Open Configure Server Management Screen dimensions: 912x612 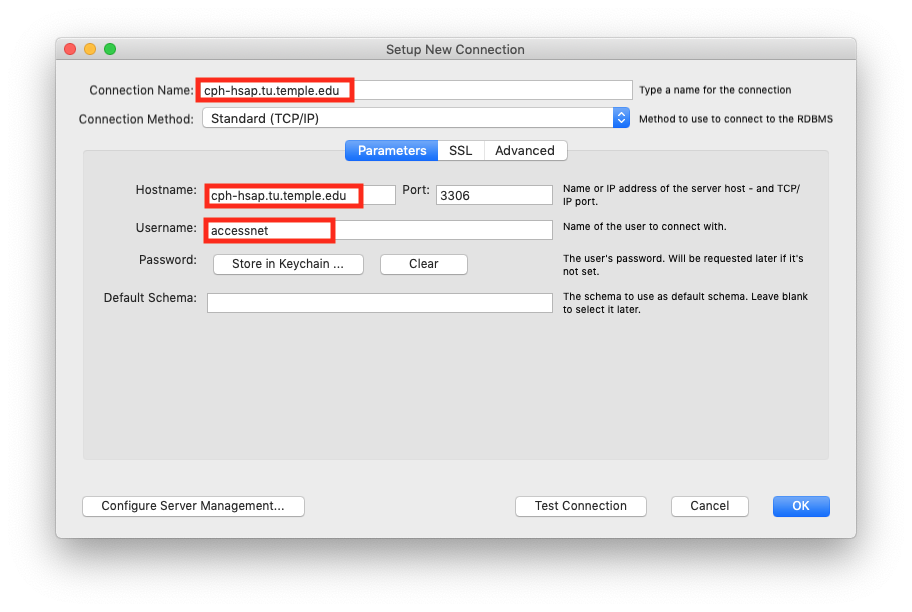pyautogui.click(x=193, y=506)
